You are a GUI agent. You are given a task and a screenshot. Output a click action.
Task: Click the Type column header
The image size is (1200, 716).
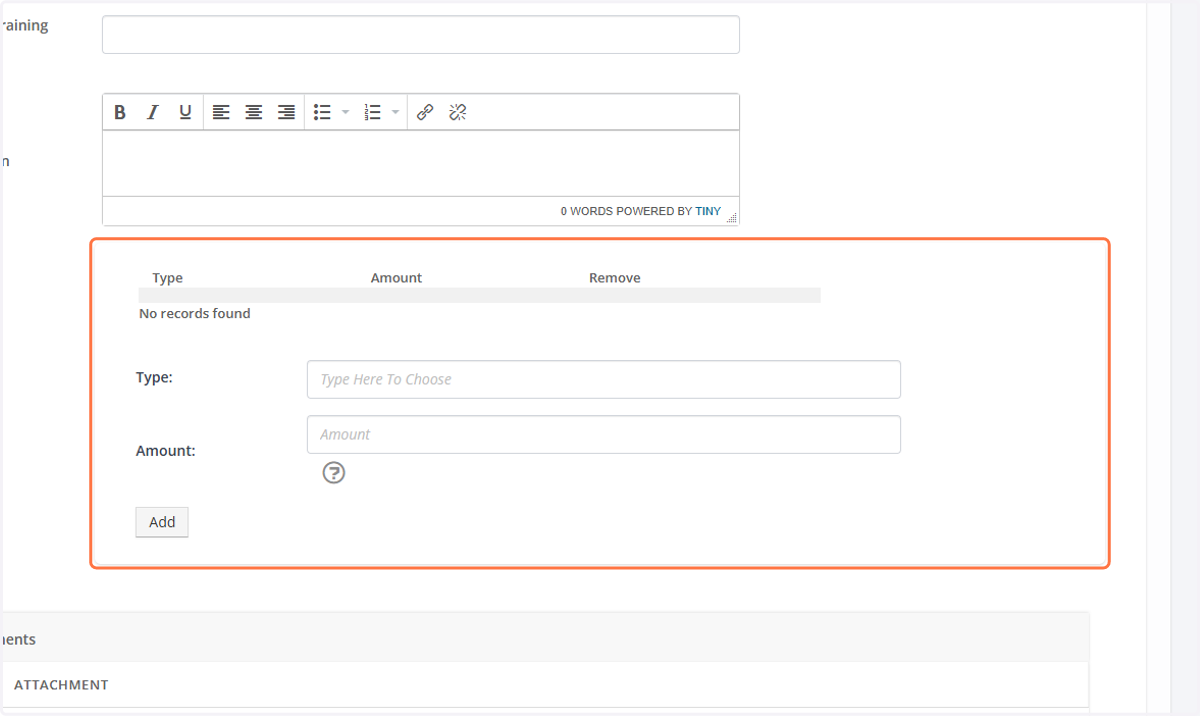[x=168, y=278]
